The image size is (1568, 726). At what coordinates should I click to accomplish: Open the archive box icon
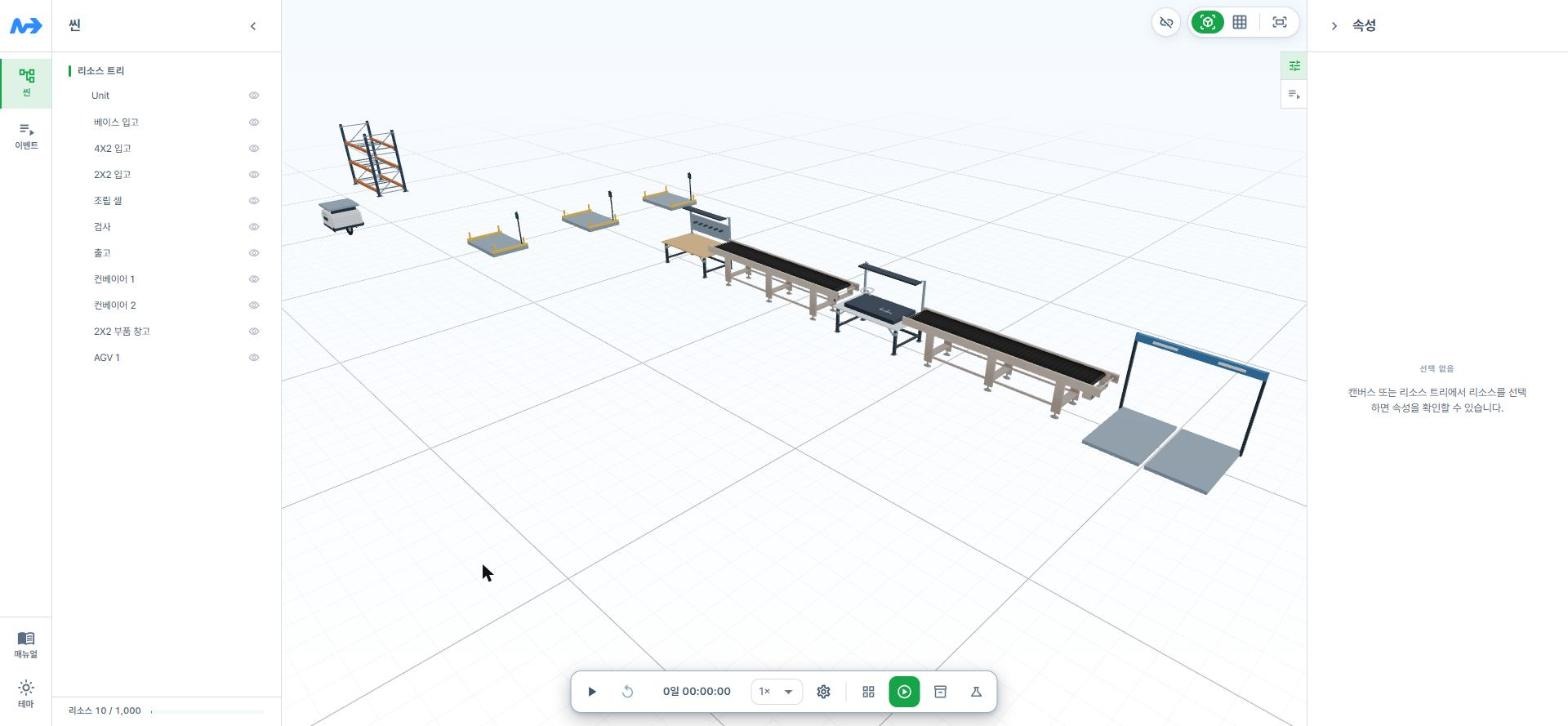click(940, 691)
